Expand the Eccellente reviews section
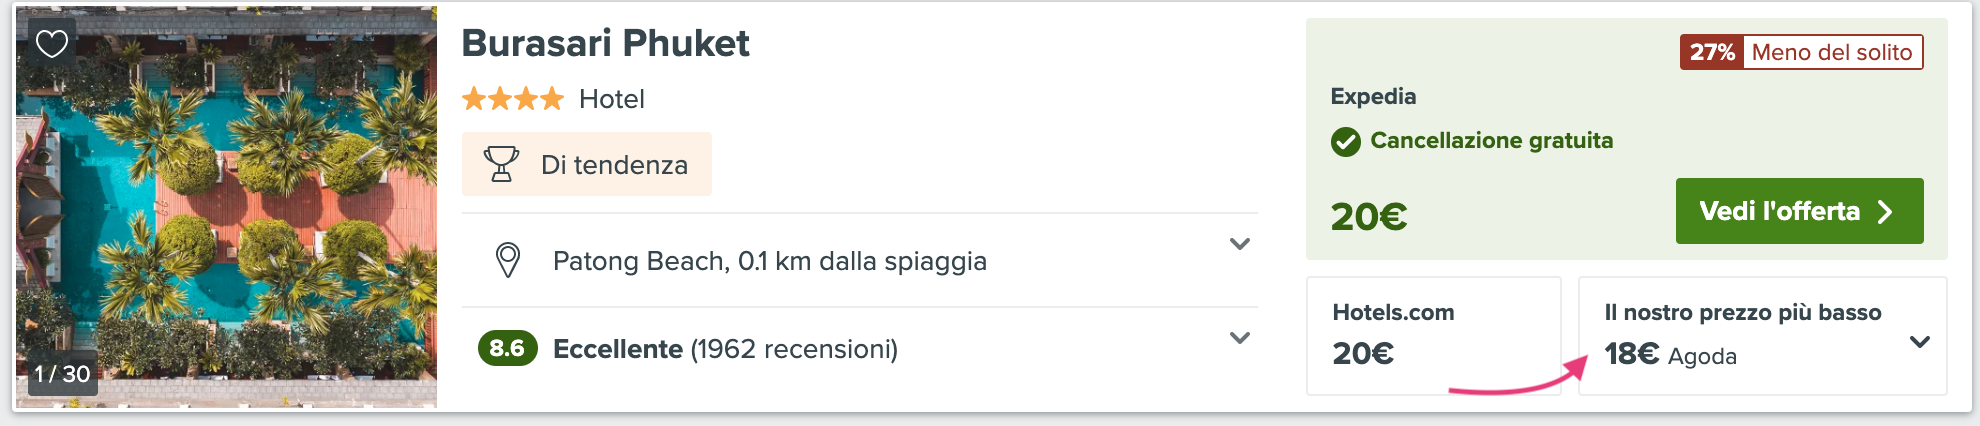 1240,338
